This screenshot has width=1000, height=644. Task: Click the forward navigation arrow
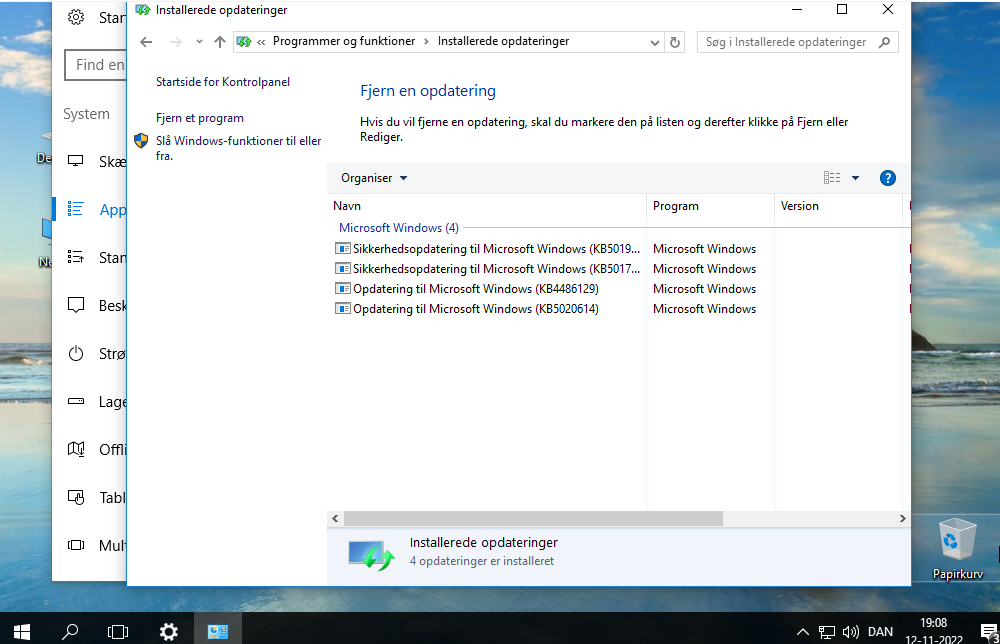tap(175, 42)
